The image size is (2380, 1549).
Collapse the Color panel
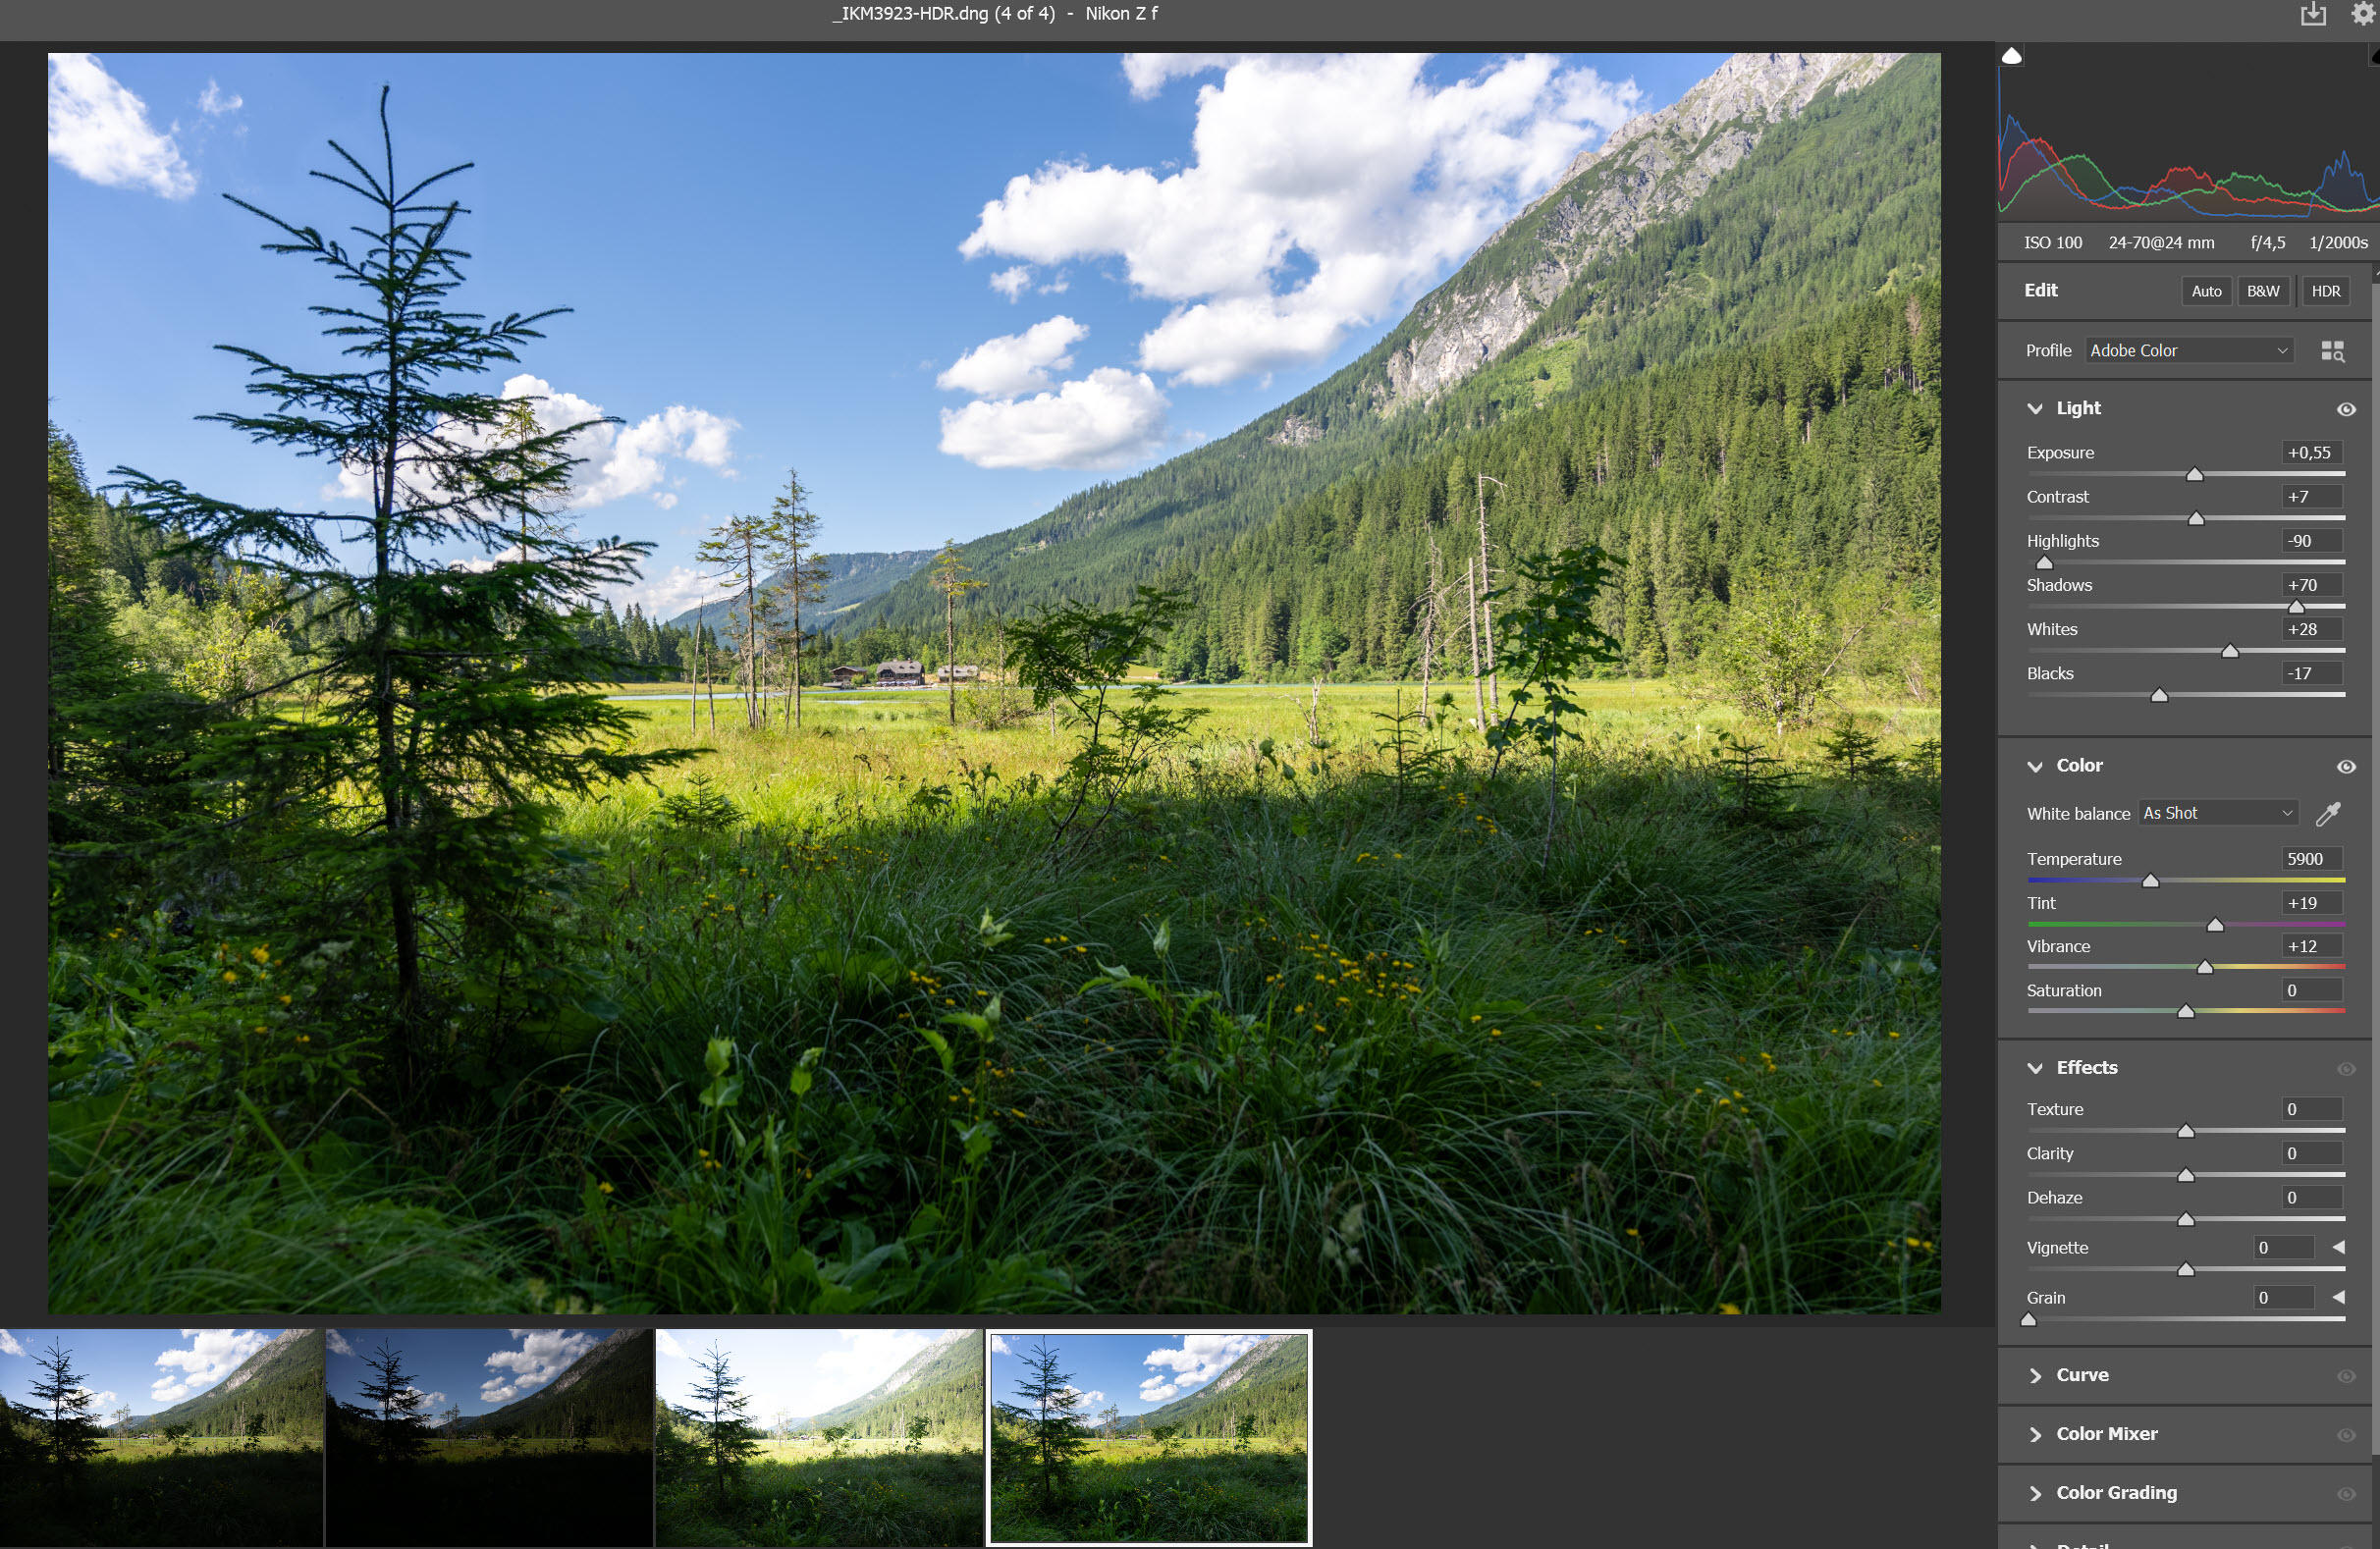tap(2035, 767)
